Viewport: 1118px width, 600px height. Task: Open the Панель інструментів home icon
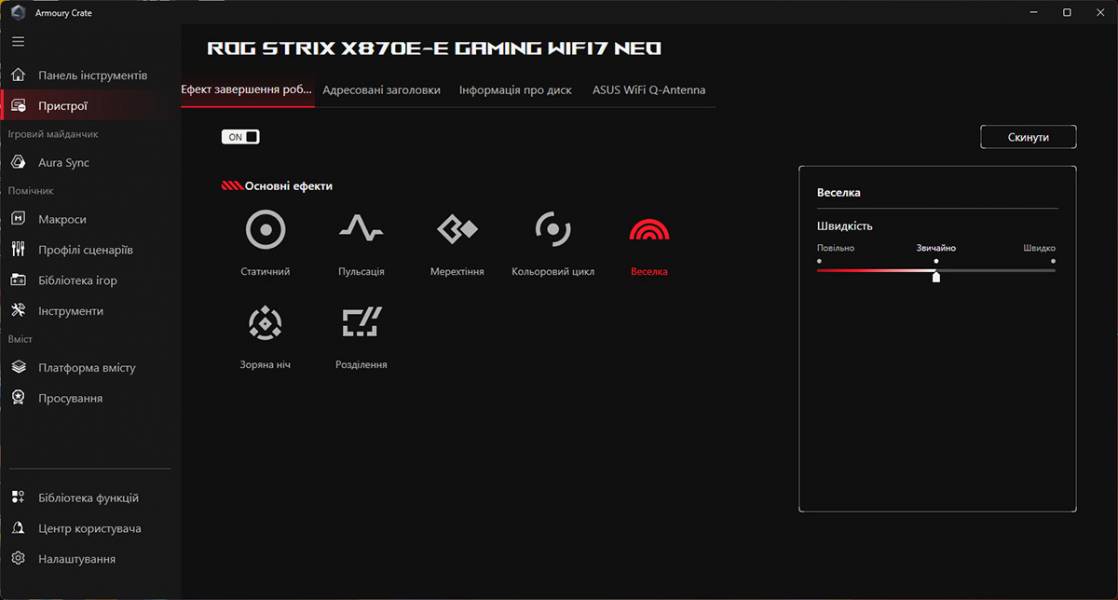pos(19,75)
